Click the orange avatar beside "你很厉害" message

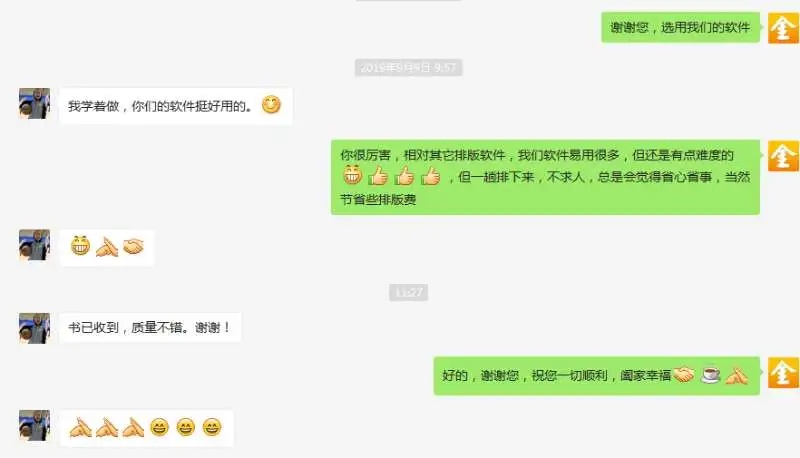[784, 156]
